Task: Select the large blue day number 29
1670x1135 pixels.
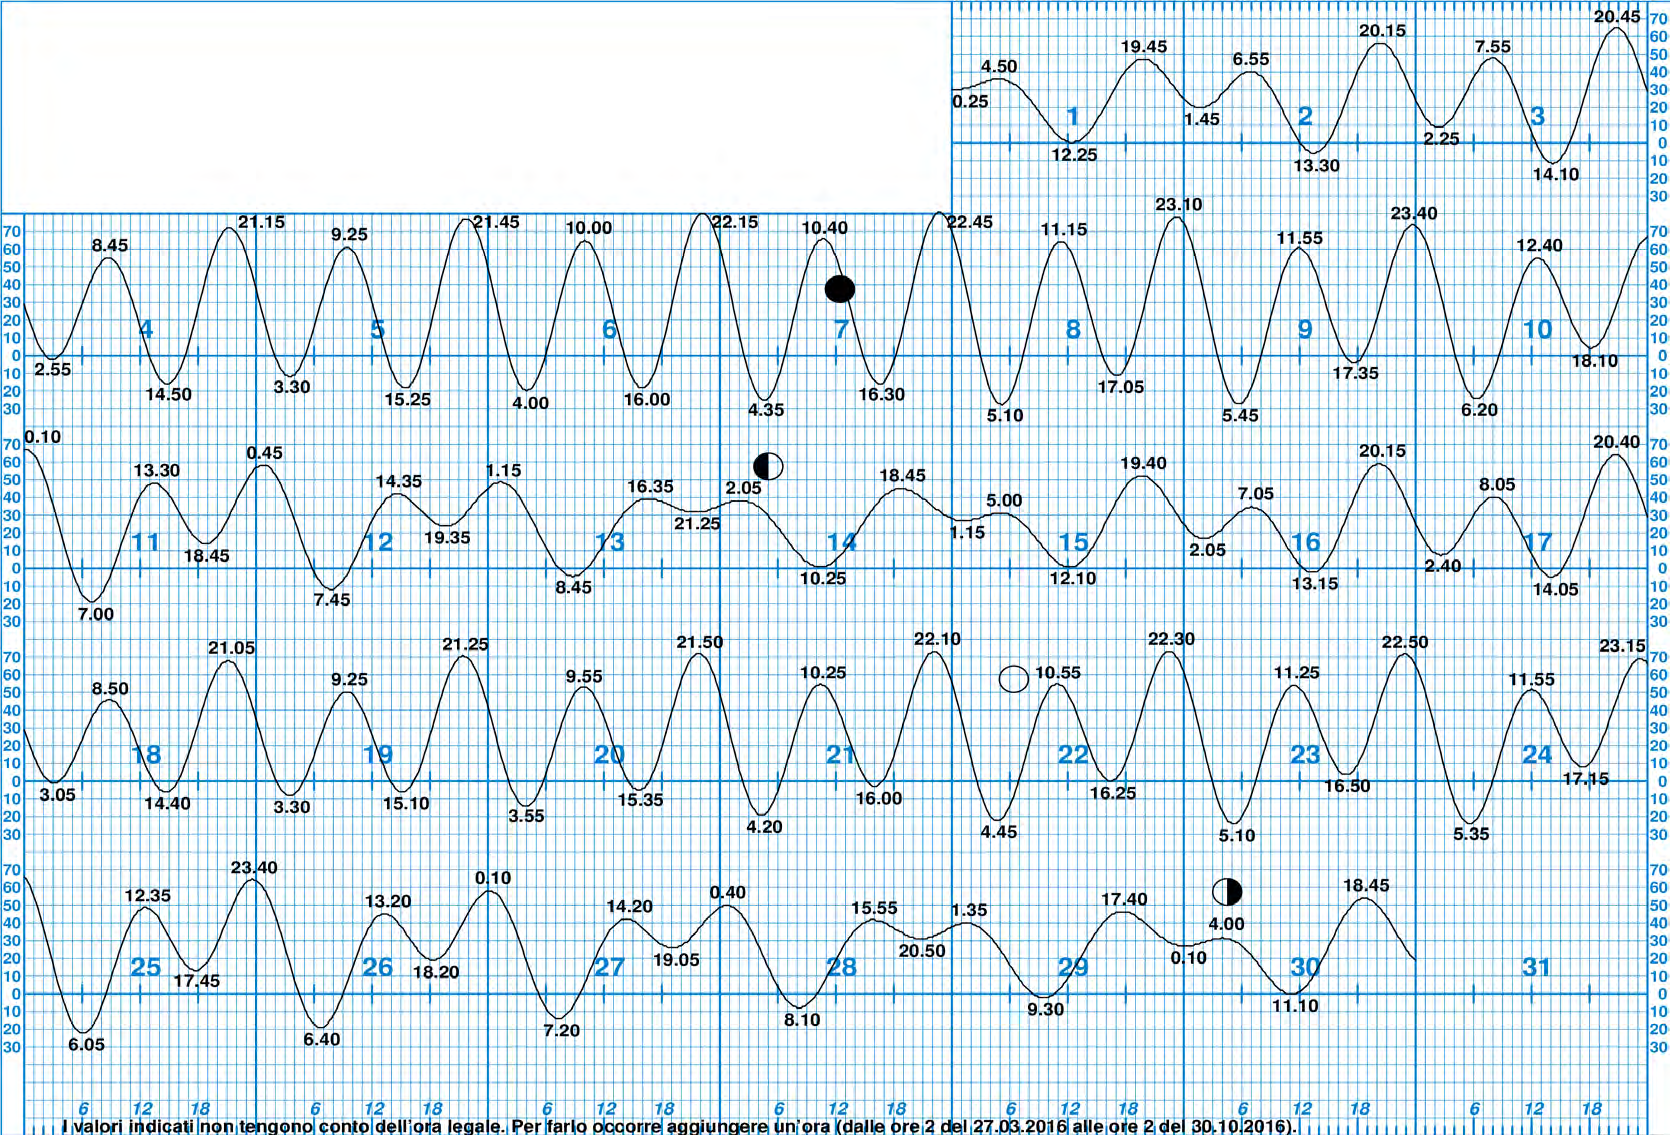Action: pyautogui.click(x=1073, y=967)
